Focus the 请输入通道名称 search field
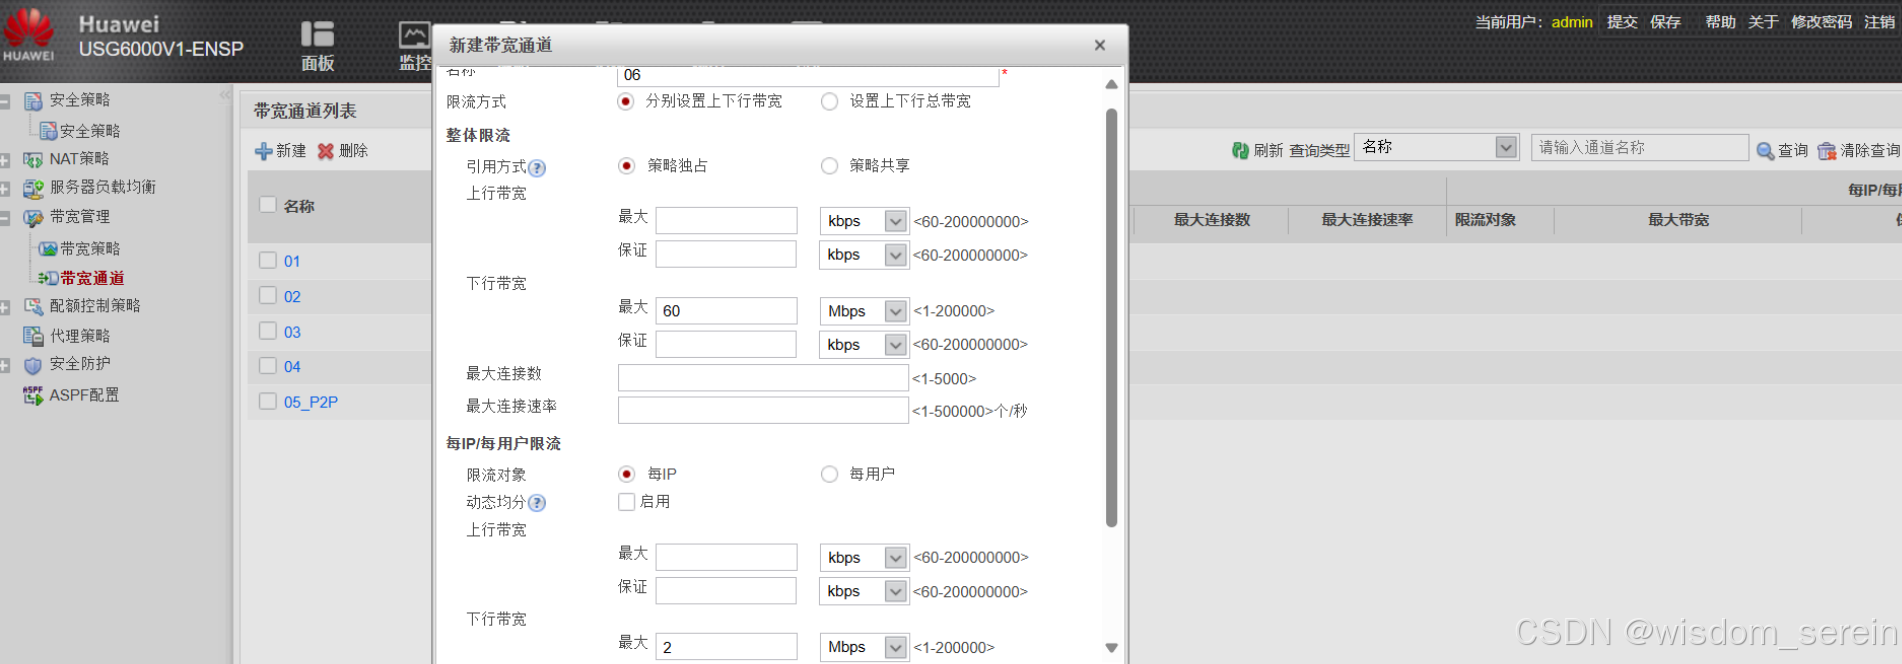Screen dimensions: 1902x664 click(1639, 148)
